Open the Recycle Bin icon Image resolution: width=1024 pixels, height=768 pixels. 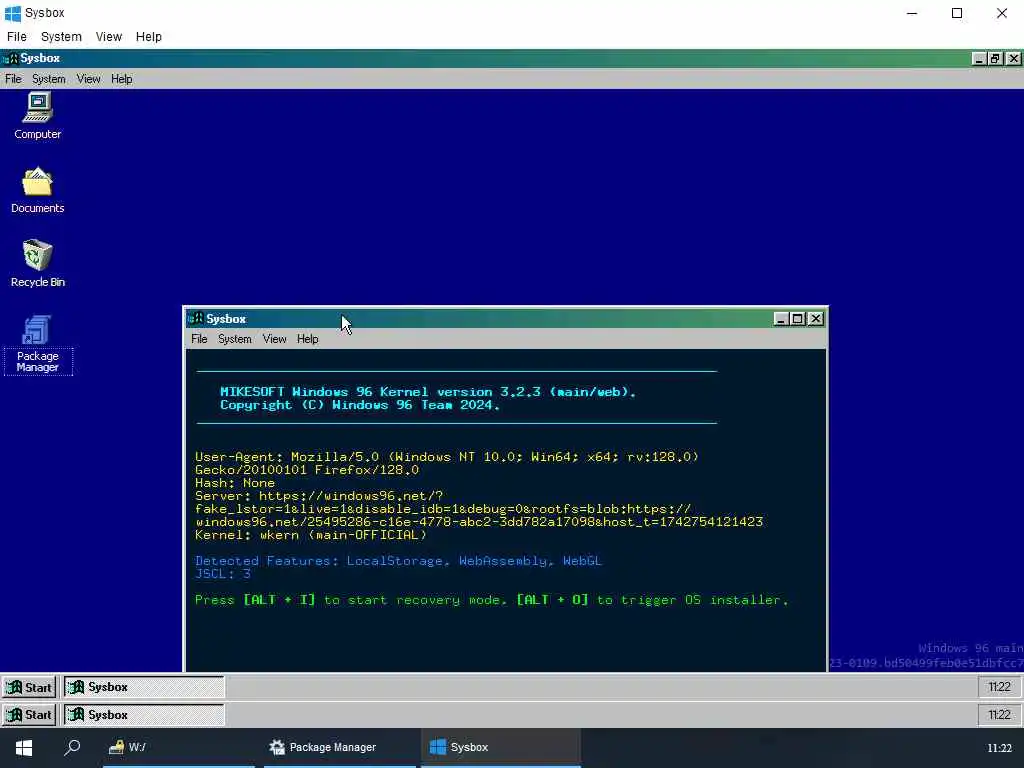click(37, 263)
